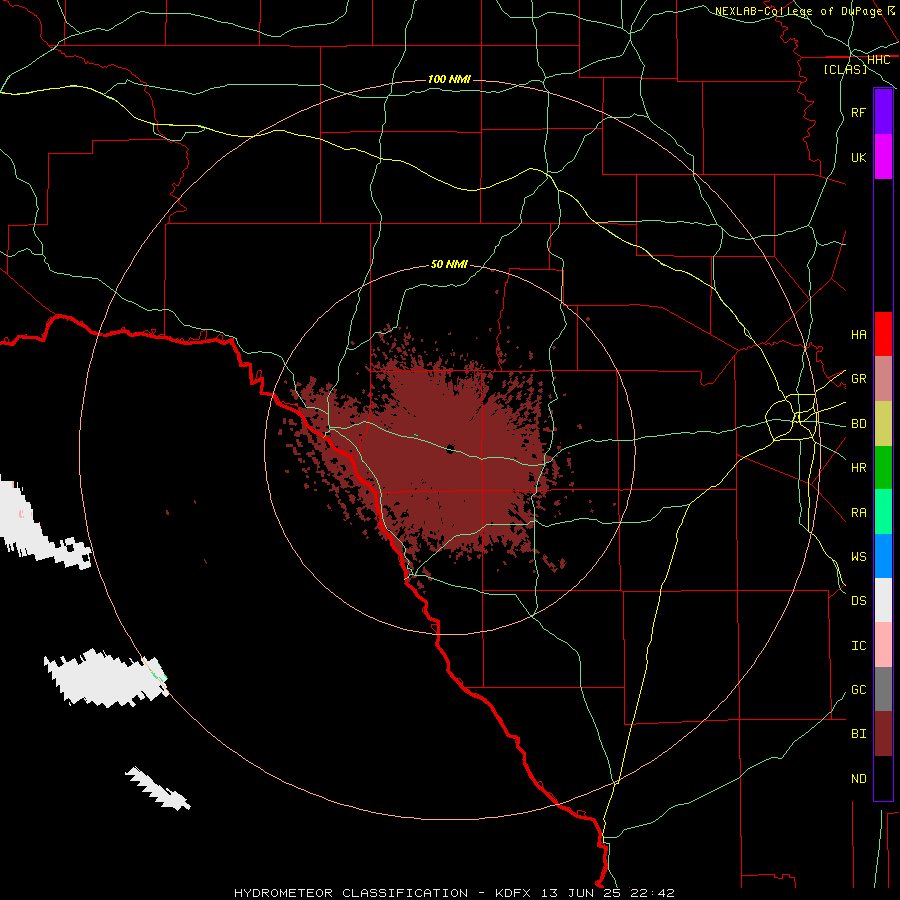Click the BD legend label
This screenshot has height=900, width=900.
click(858, 424)
